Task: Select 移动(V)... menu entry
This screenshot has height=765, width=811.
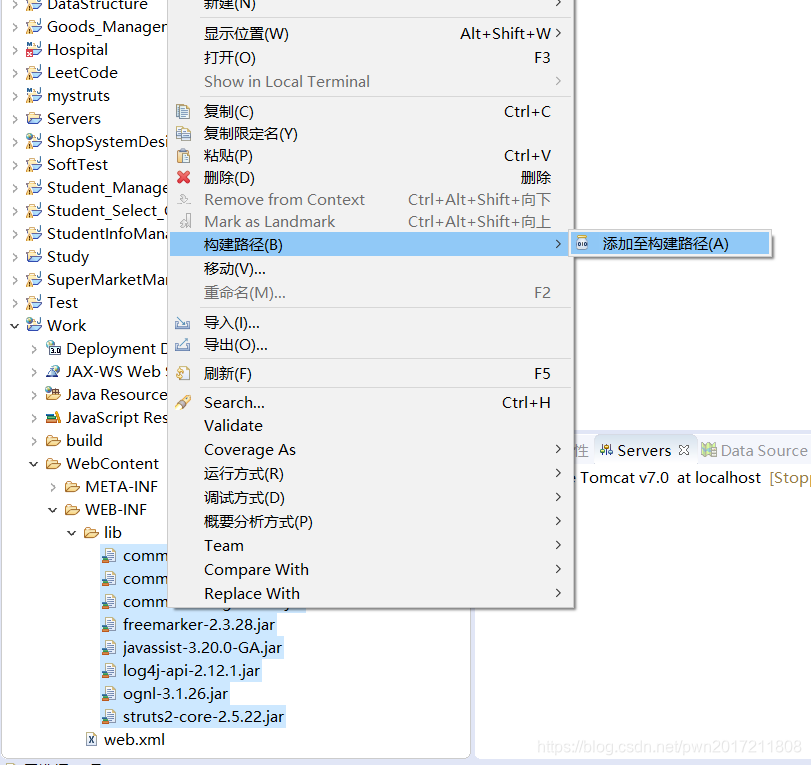Action: coord(371,268)
